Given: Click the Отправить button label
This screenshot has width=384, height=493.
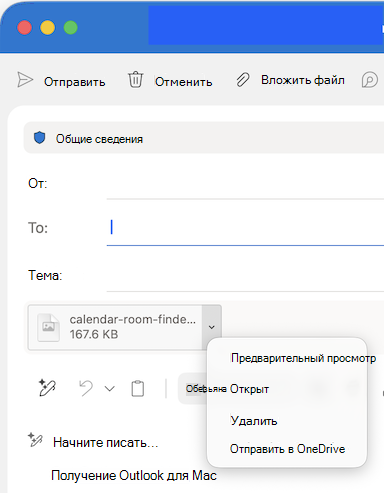Looking at the screenshot, I should [75, 82].
